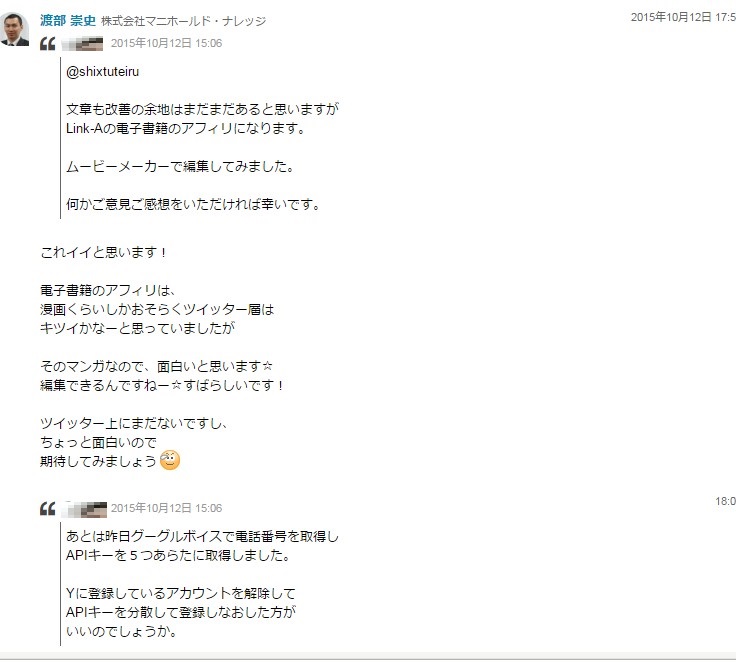736x662 pixels.
Task: Click second quote timestamp near APIキー message
Action: coord(167,508)
